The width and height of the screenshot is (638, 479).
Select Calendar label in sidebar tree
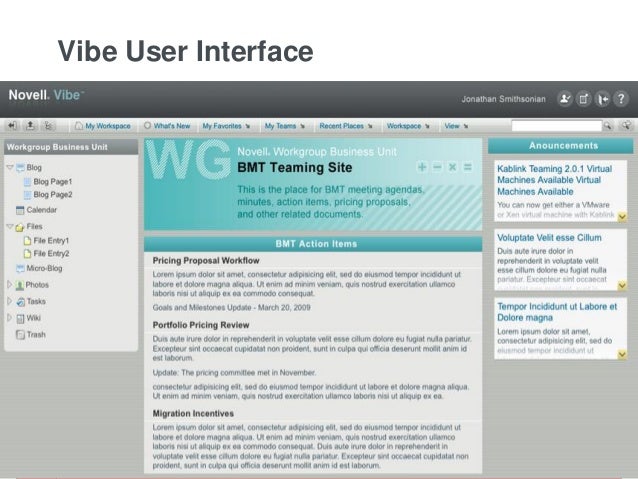tap(42, 210)
